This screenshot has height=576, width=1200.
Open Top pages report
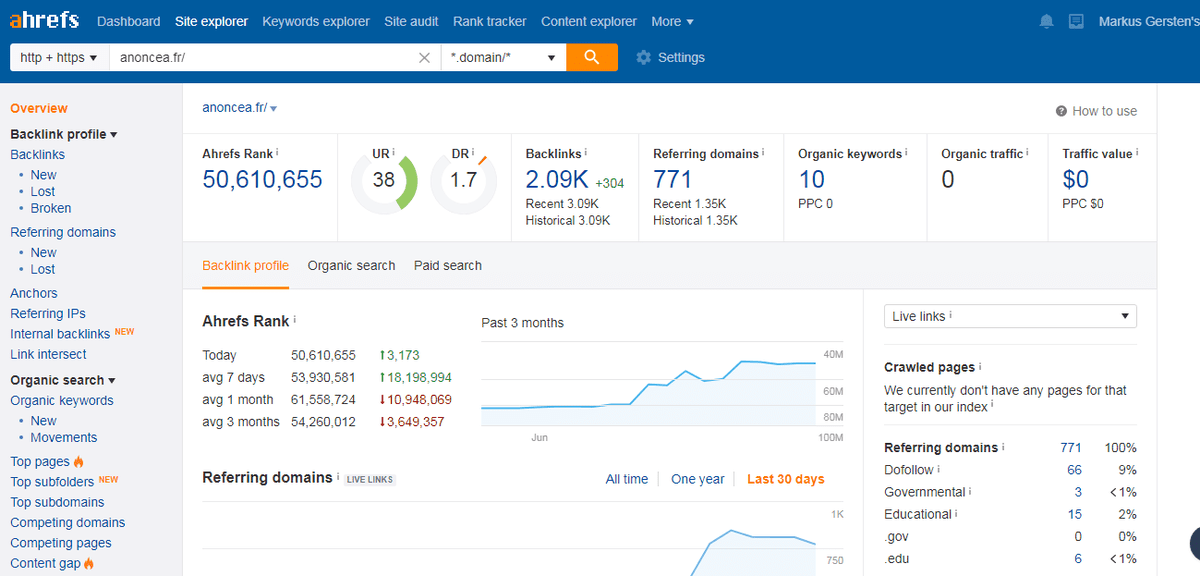click(40, 462)
